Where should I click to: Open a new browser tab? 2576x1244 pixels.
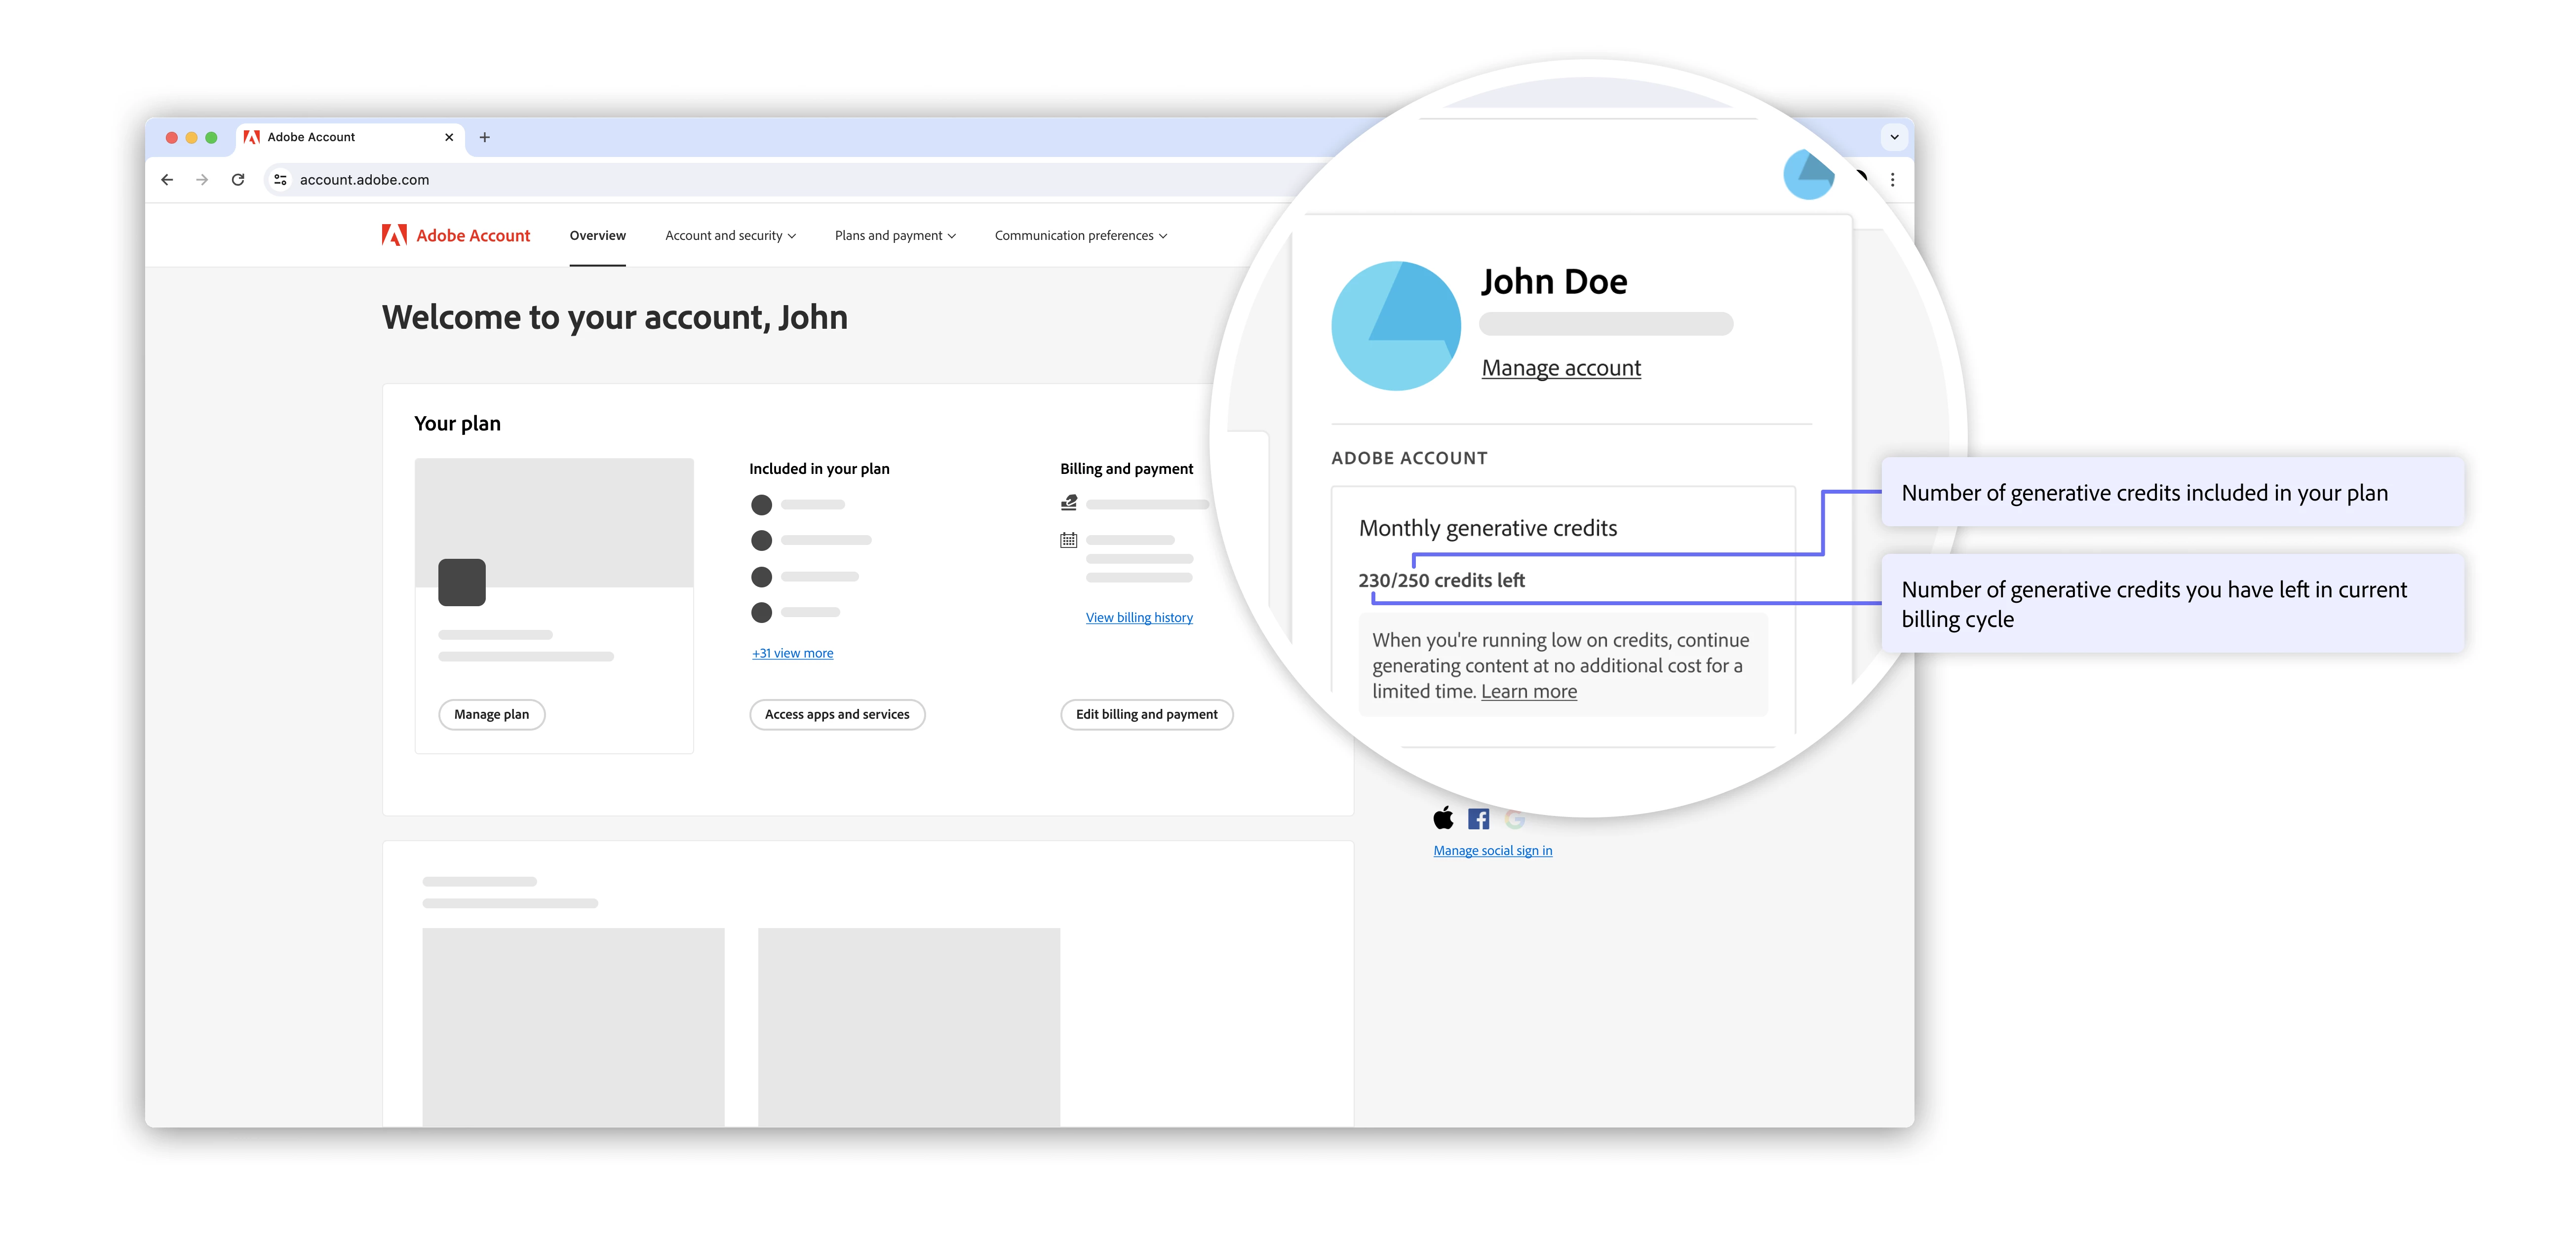(x=485, y=137)
